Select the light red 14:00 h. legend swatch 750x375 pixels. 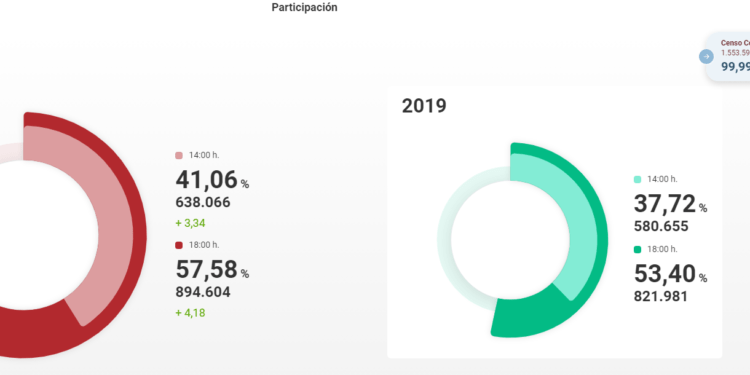179,155
